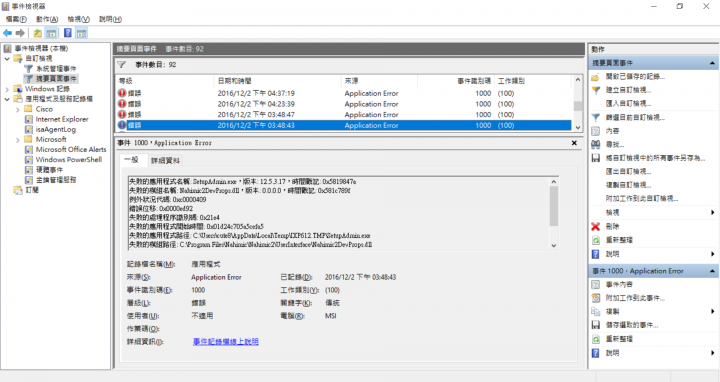Select the Microsoft Office Alerts log

pyautogui.click(x=71, y=149)
